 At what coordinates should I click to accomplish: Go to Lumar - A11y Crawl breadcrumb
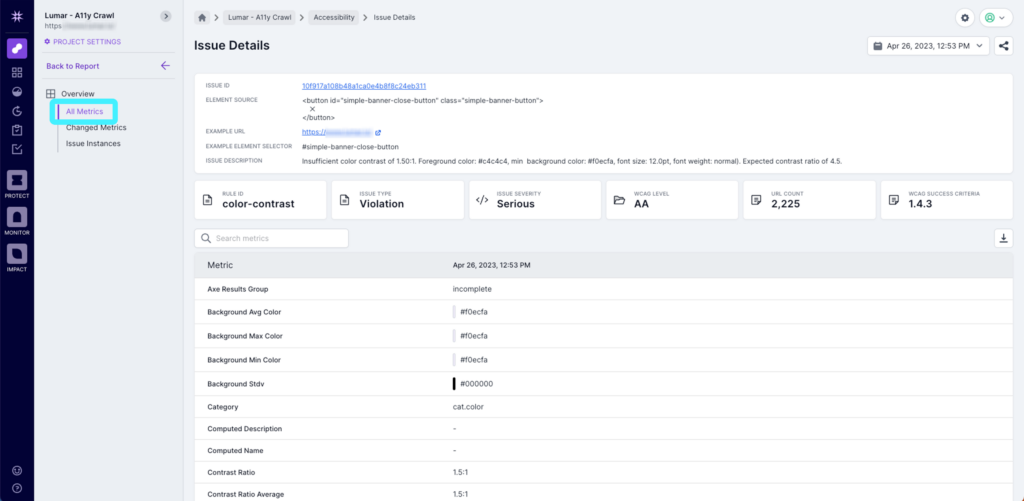(259, 18)
